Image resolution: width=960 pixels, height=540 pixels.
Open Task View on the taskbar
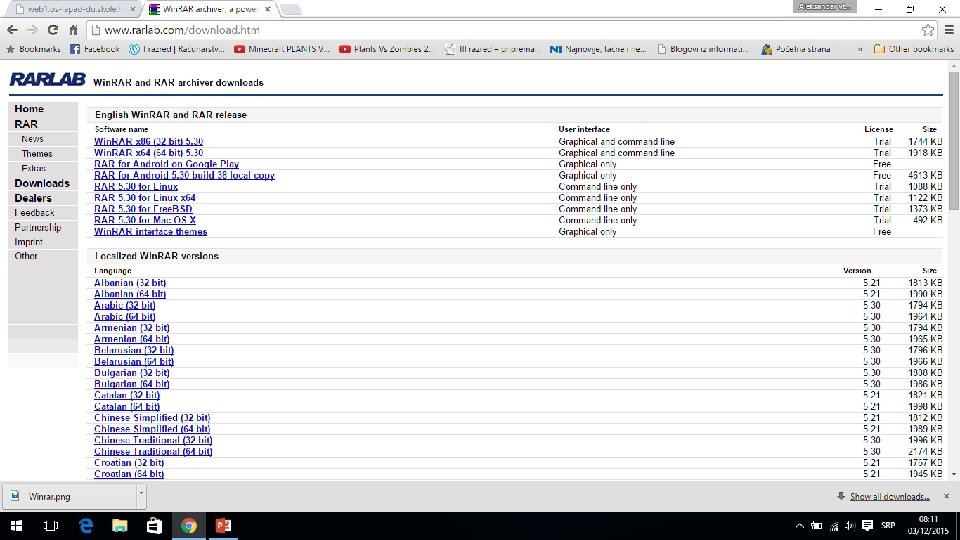click(x=51, y=526)
